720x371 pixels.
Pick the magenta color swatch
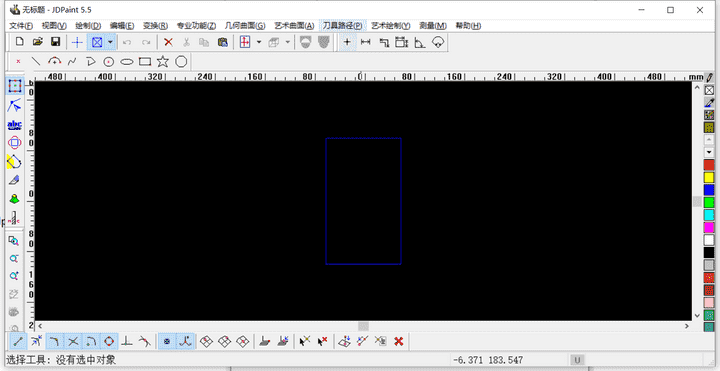point(709,227)
